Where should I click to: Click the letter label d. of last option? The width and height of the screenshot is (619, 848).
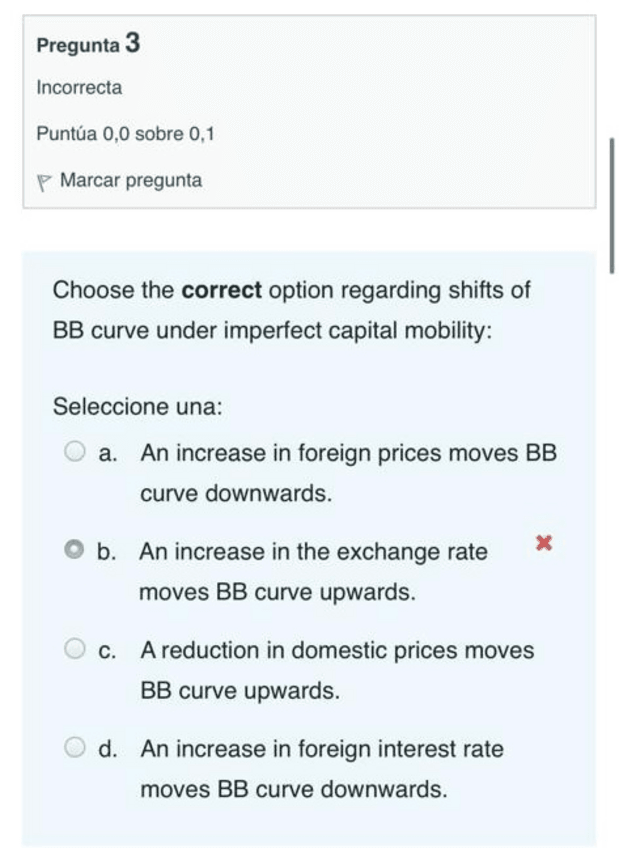(108, 749)
